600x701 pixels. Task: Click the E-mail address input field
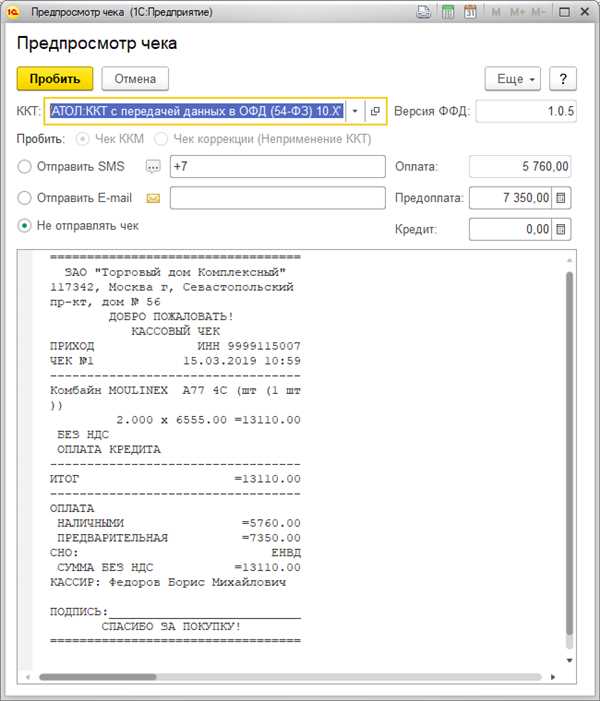click(278, 198)
